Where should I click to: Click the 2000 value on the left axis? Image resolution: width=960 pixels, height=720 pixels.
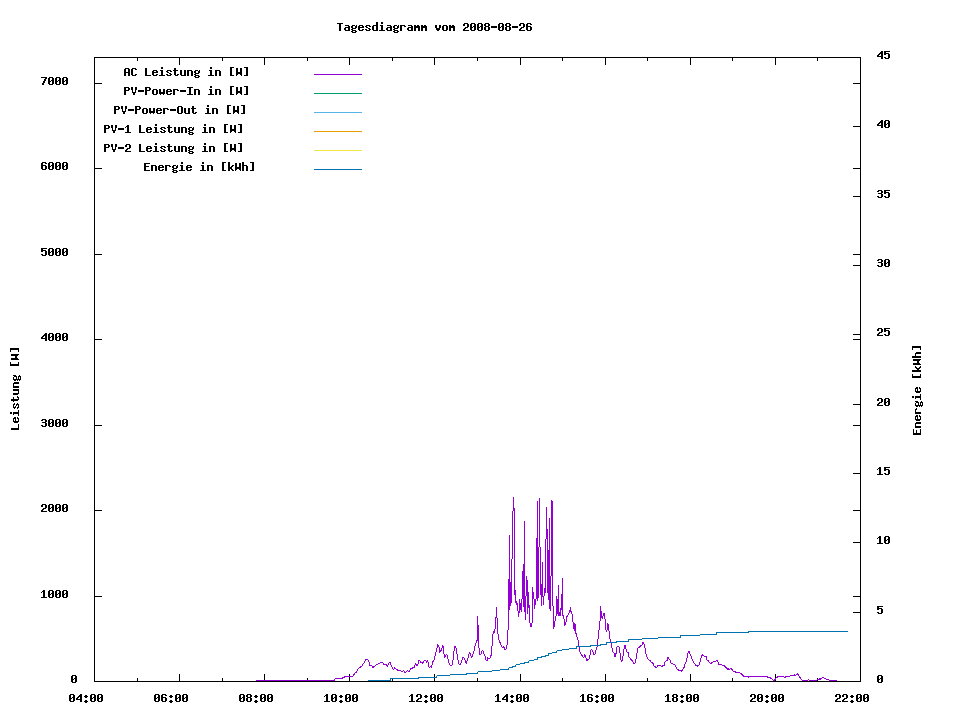[53, 509]
